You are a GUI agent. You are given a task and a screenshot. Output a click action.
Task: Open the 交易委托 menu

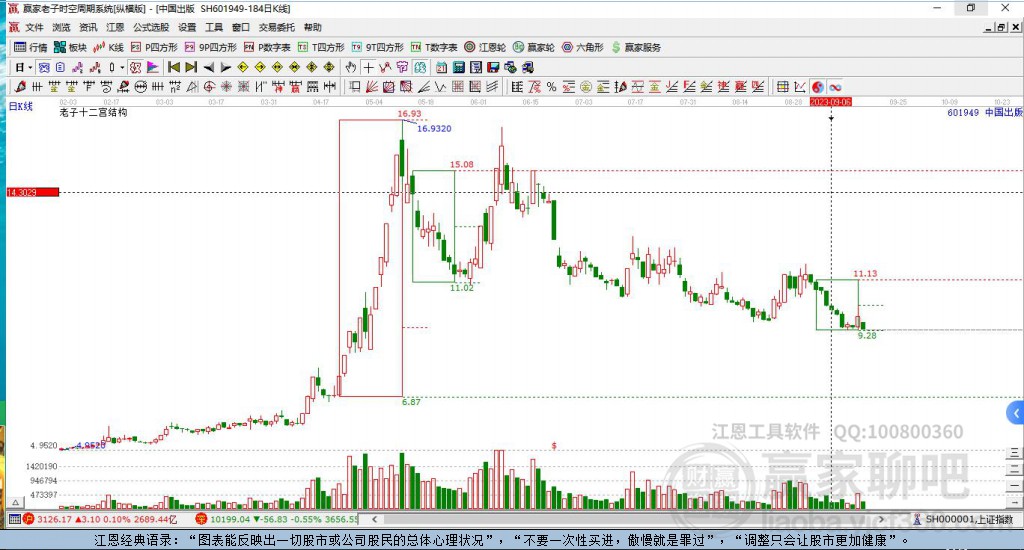pyautogui.click(x=276, y=27)
